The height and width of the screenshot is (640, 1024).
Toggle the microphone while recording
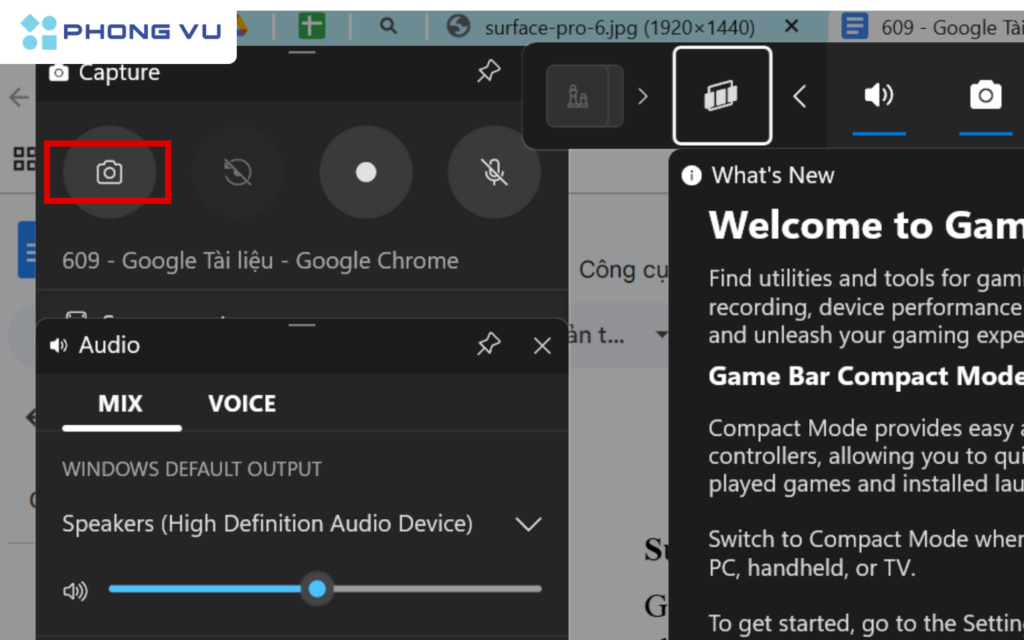pyautogui.click(x=494, y=172)
